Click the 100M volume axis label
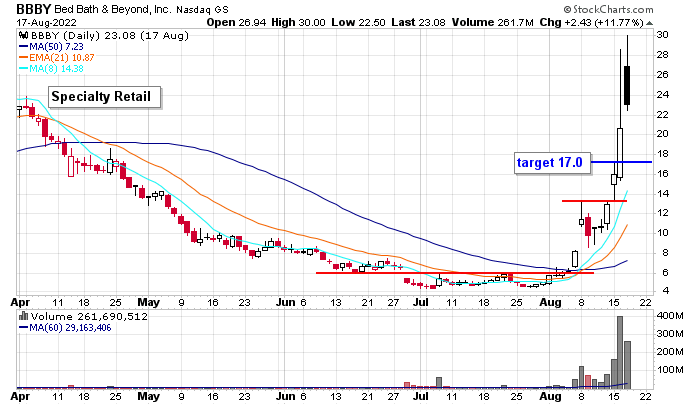The height and width of the screenshot is (405, 700). point(670,370)
